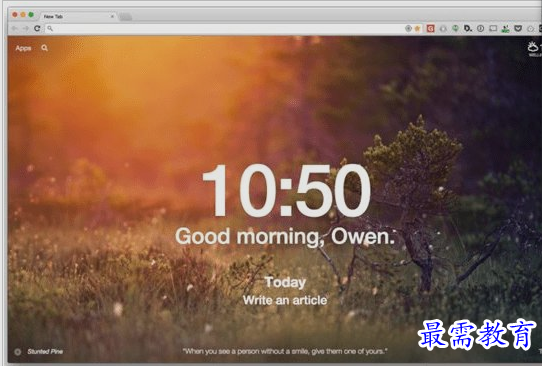The image size is (542, 366).
Task: Click the Today focus heading
Action: pos(286,282)
